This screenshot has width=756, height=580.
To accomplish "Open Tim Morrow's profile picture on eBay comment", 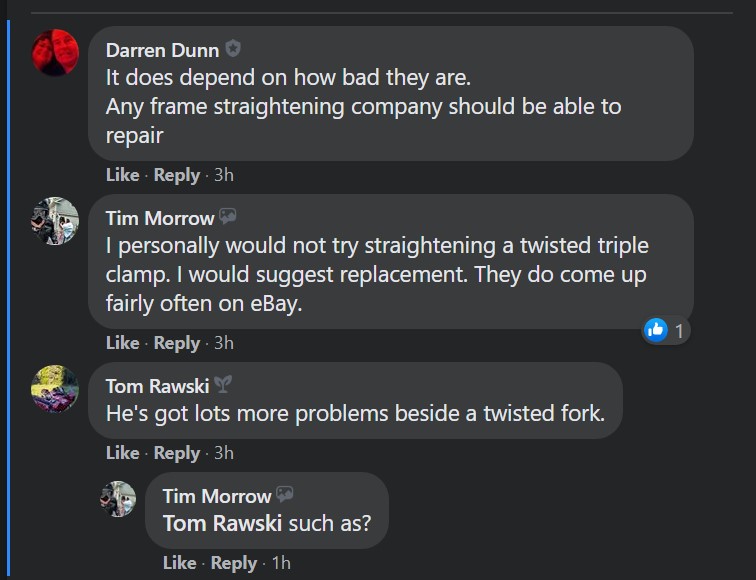I will pyautogui.click(x=55, y=221).
